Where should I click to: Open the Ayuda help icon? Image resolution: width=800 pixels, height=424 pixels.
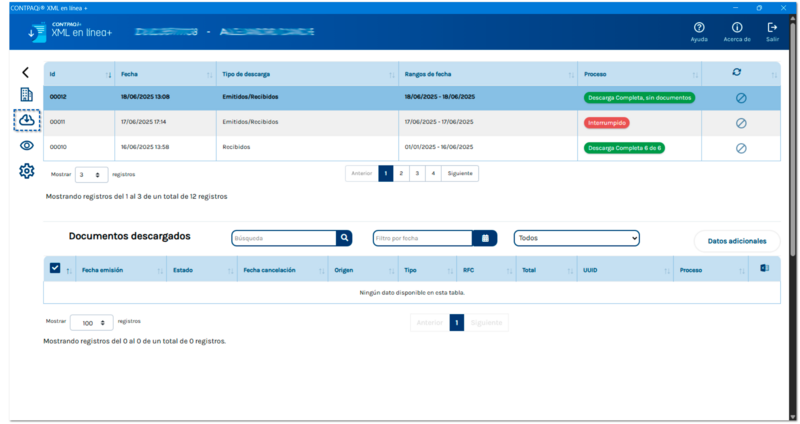click(x=699, y=28)
